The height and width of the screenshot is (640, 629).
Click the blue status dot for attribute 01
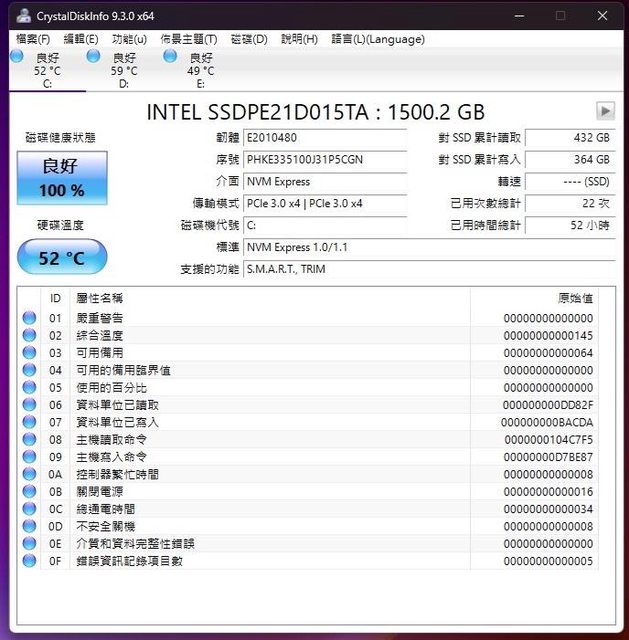(x=30, y=318)
